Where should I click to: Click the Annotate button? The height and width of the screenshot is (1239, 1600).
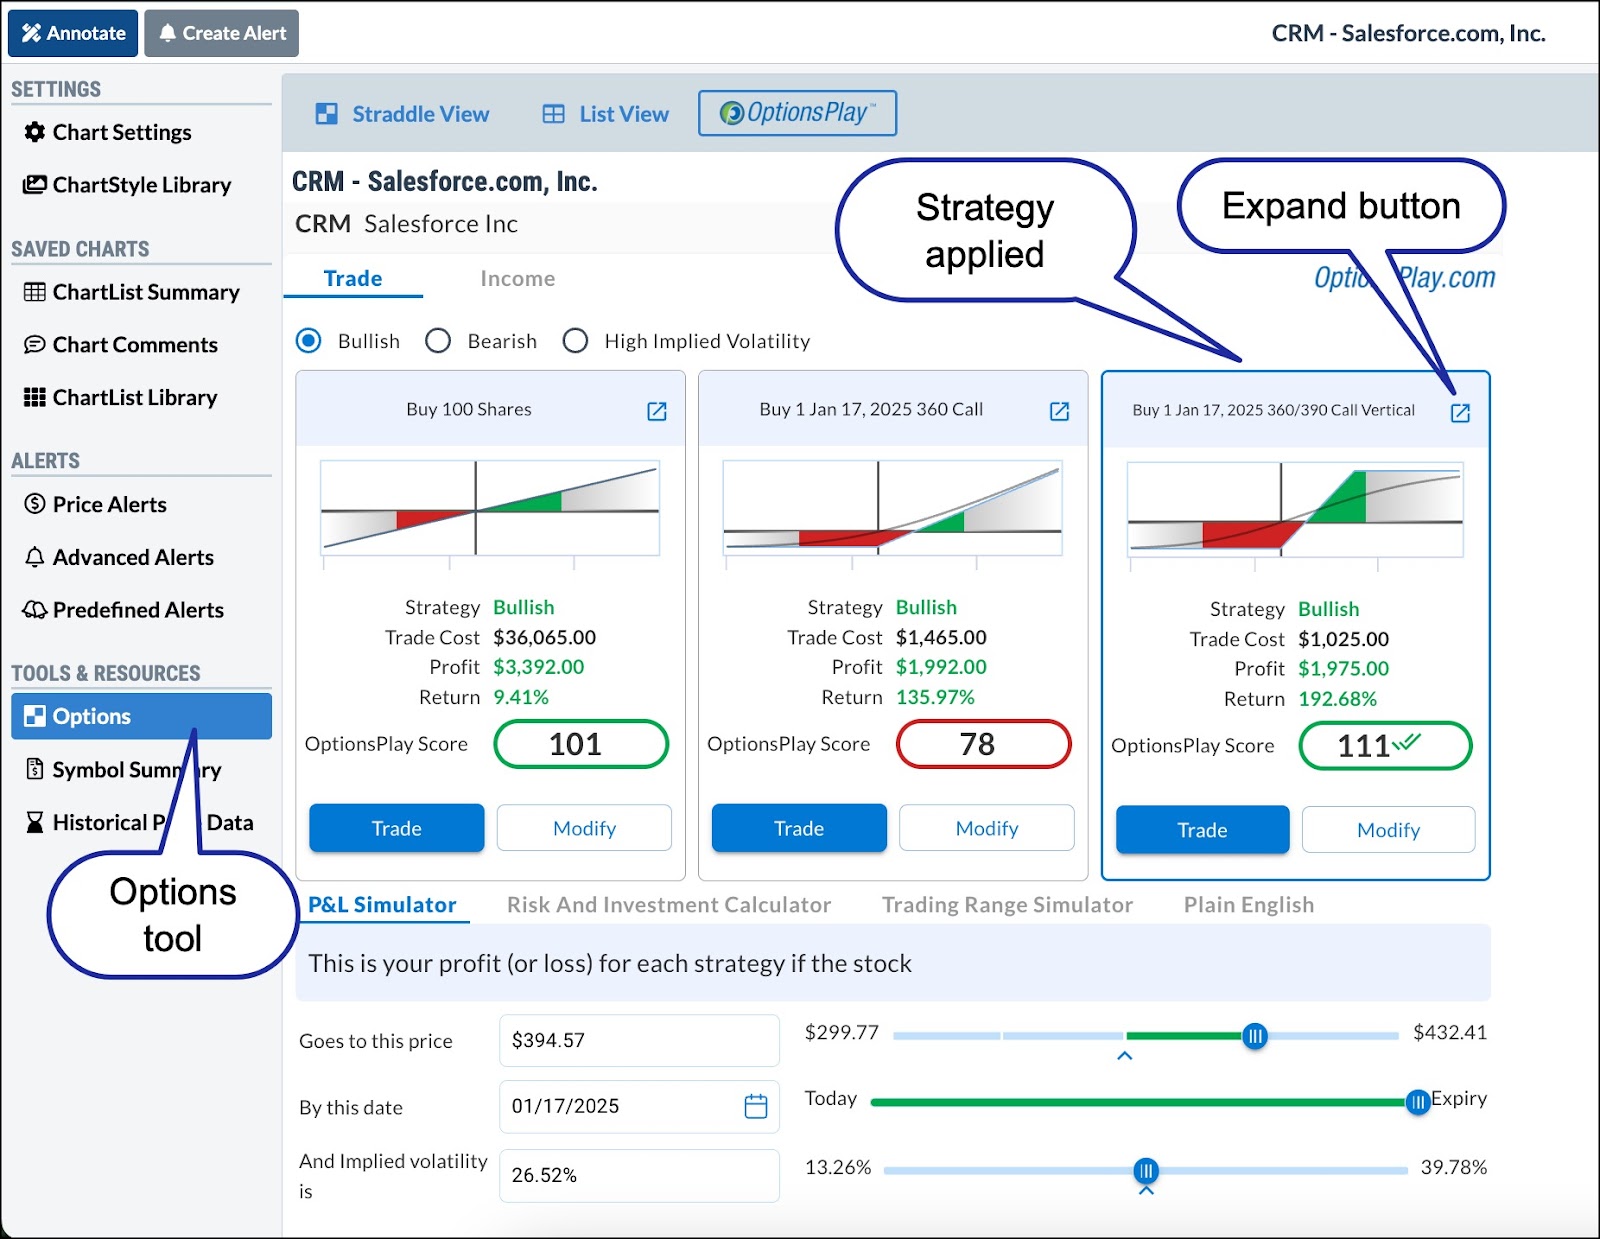[73, 33]
